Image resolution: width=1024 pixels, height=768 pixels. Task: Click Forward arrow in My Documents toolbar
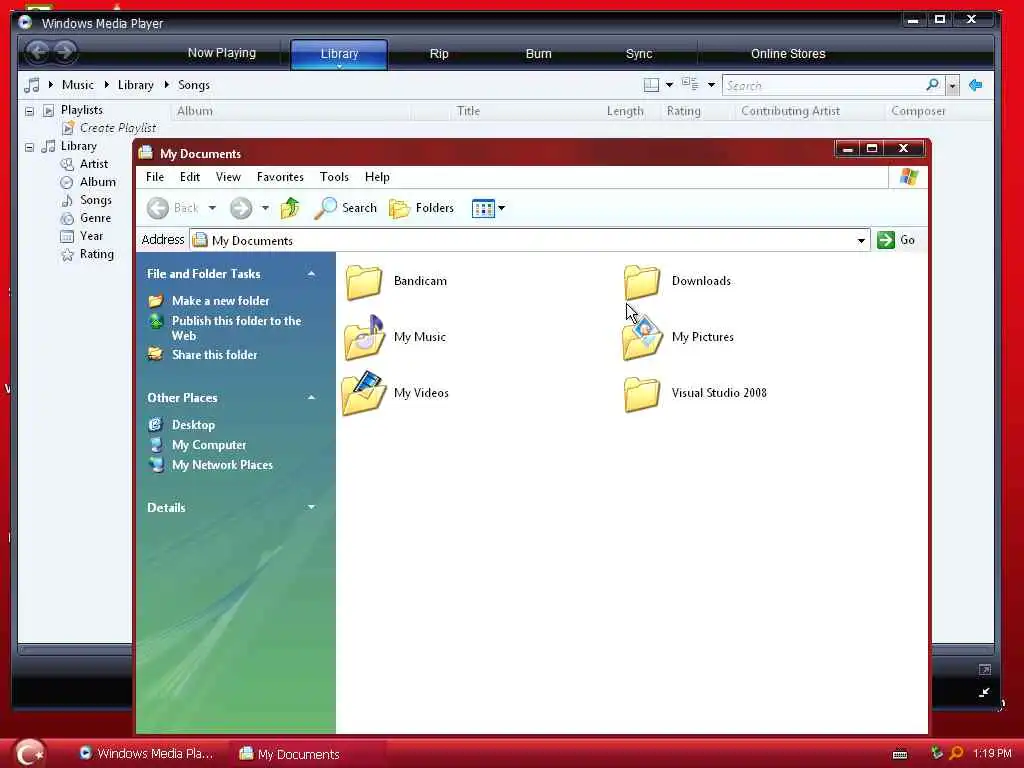tap(241, 208)
